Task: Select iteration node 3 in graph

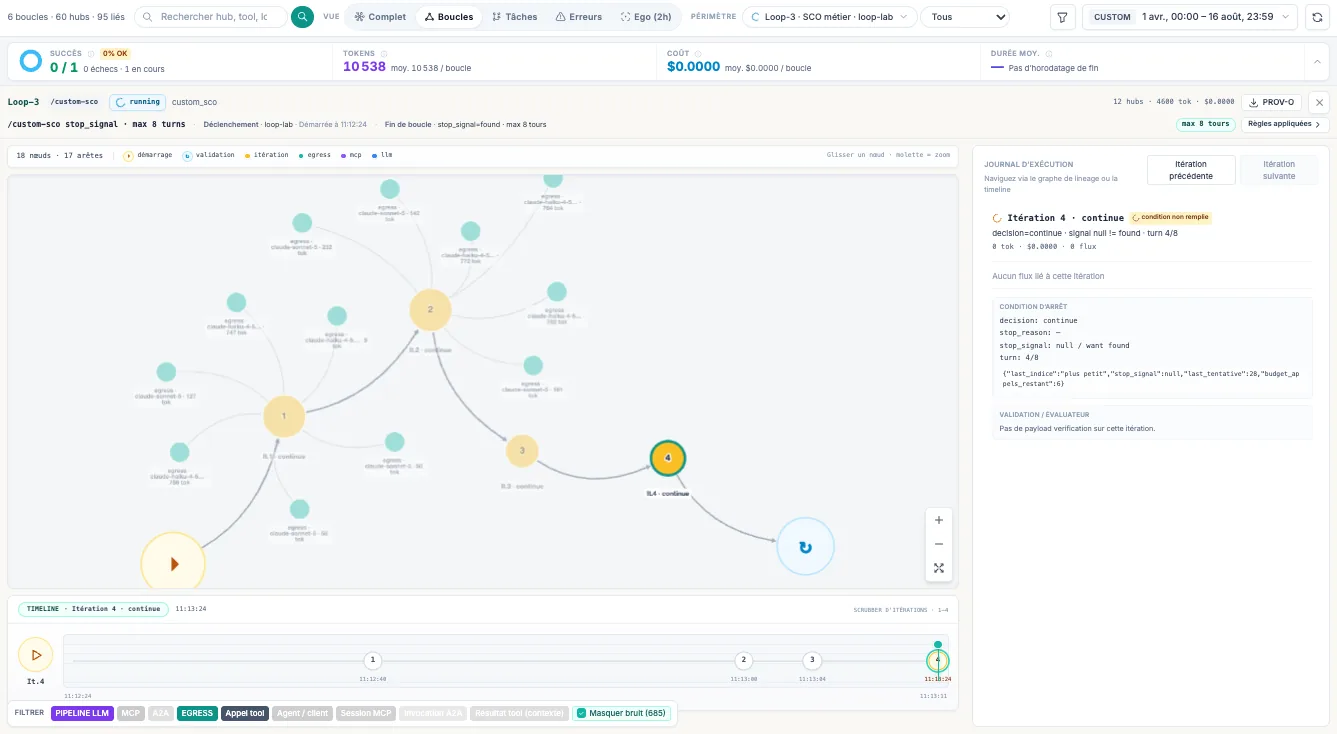Action: click(x=522, y=451)
